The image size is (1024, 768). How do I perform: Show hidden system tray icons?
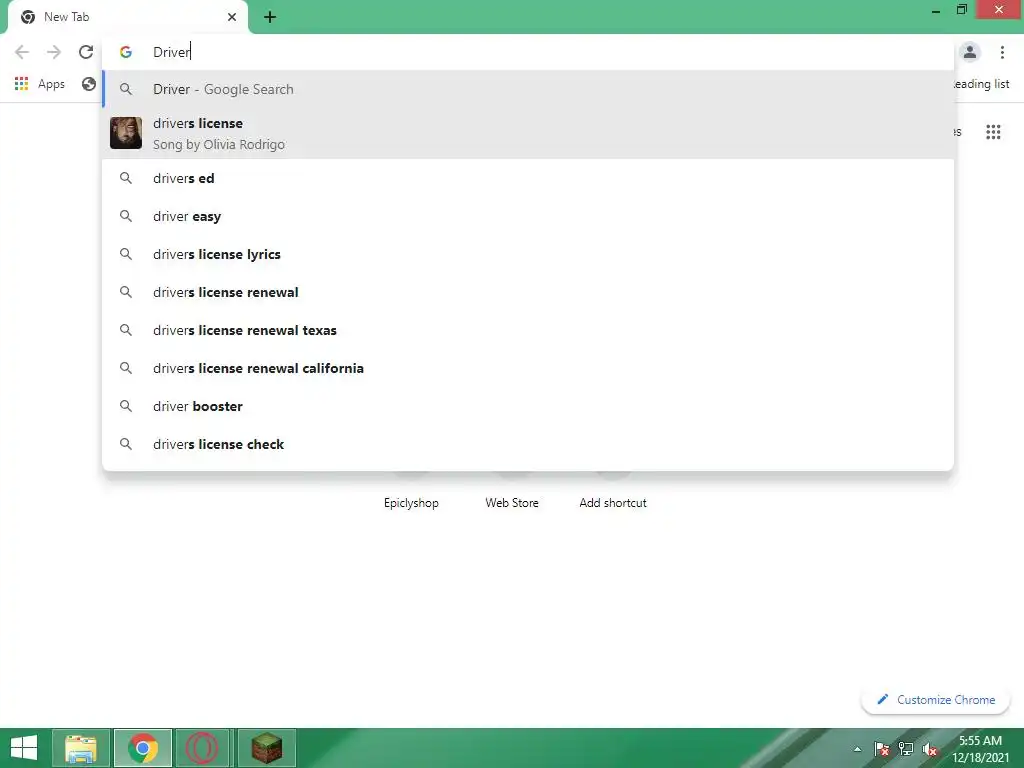pyautogui.click(x=857, y=749)
